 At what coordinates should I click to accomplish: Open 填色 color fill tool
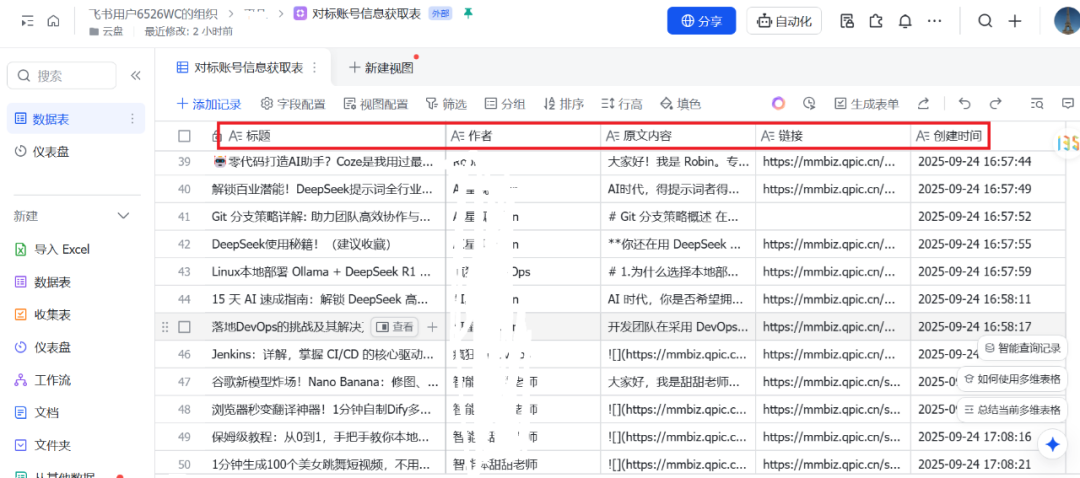pos(681,104)
